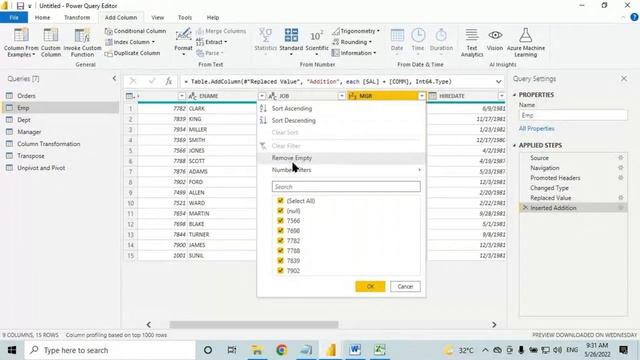Uncheck the 7698 filter value

[x=280, y=231]
